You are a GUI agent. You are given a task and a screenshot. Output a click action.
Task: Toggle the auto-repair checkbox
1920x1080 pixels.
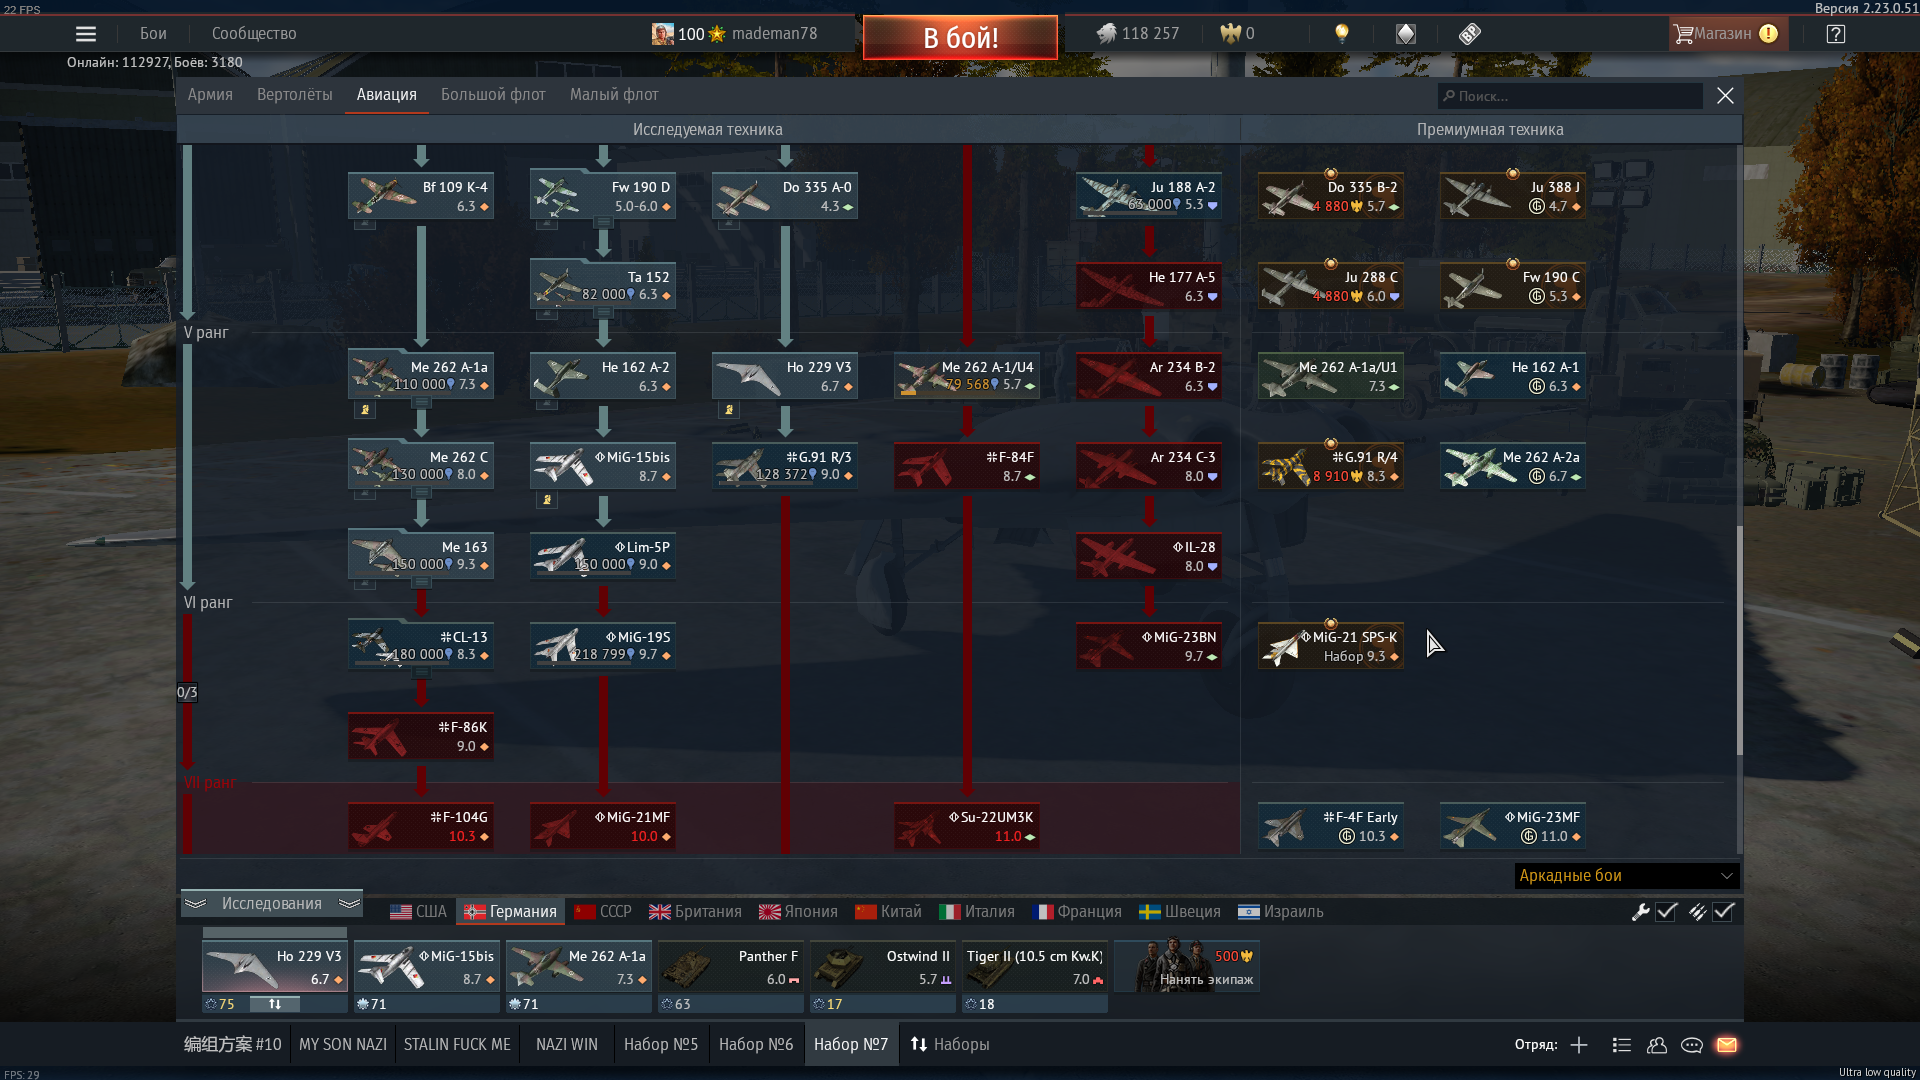tap(1666, 912)
